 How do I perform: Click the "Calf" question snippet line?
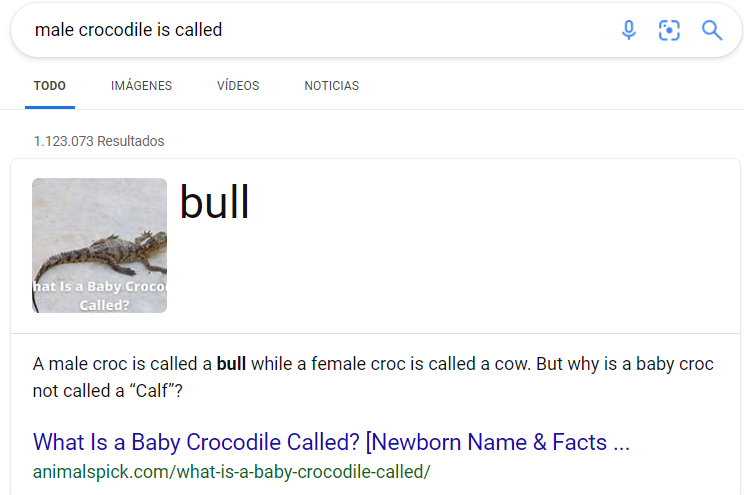pyautogui.click(x=108, y=391)
